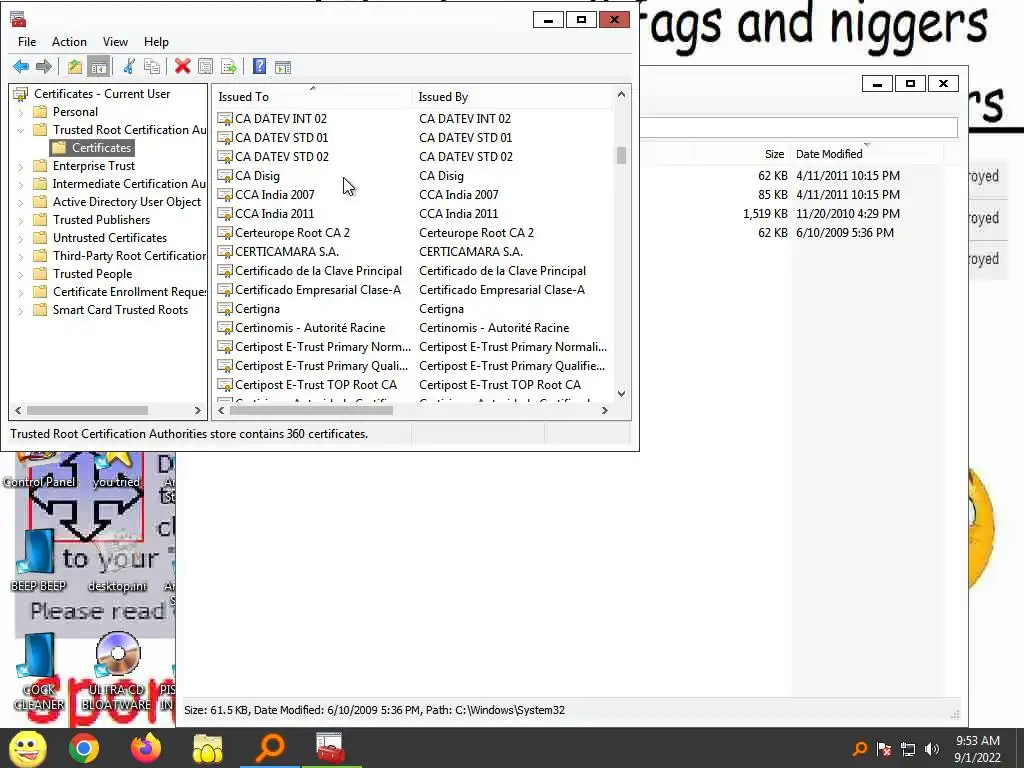The width and height of the screenshot is (1024, 768).
Task: Click the desktop.ini desktop icon
Action: click(118, 560)
